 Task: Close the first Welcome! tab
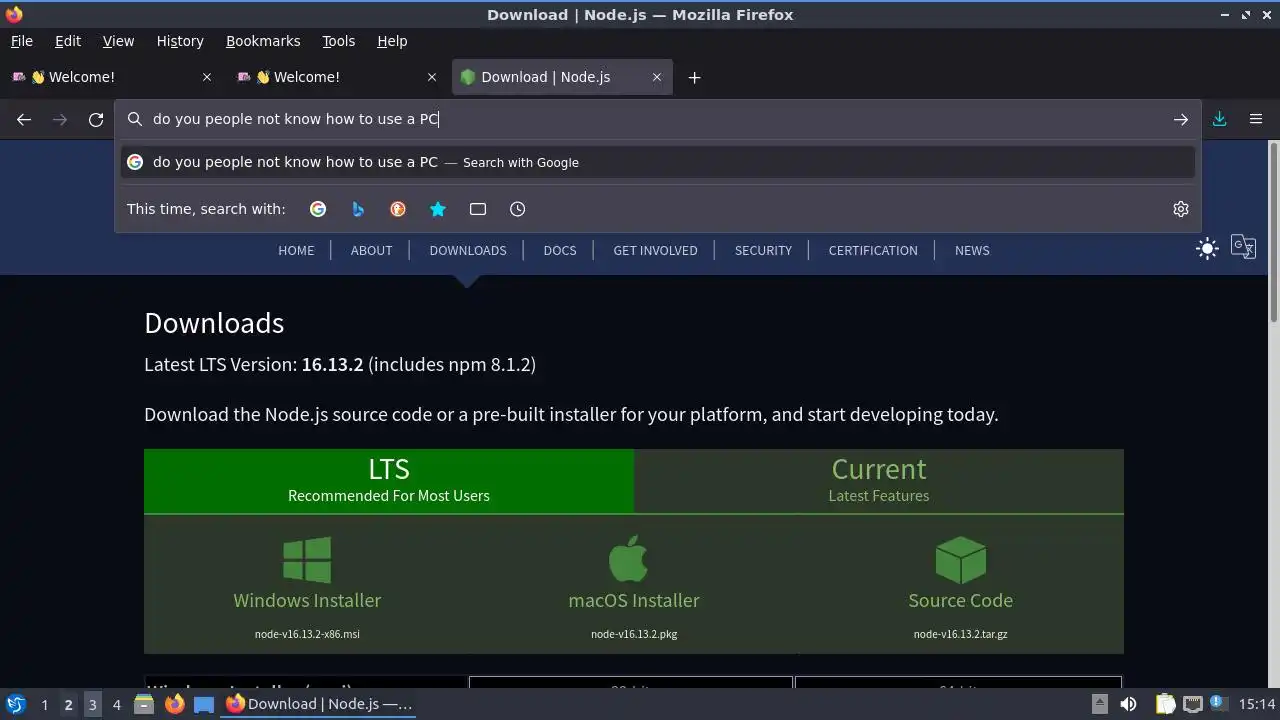pyautogui.click(x=207, y=77)
